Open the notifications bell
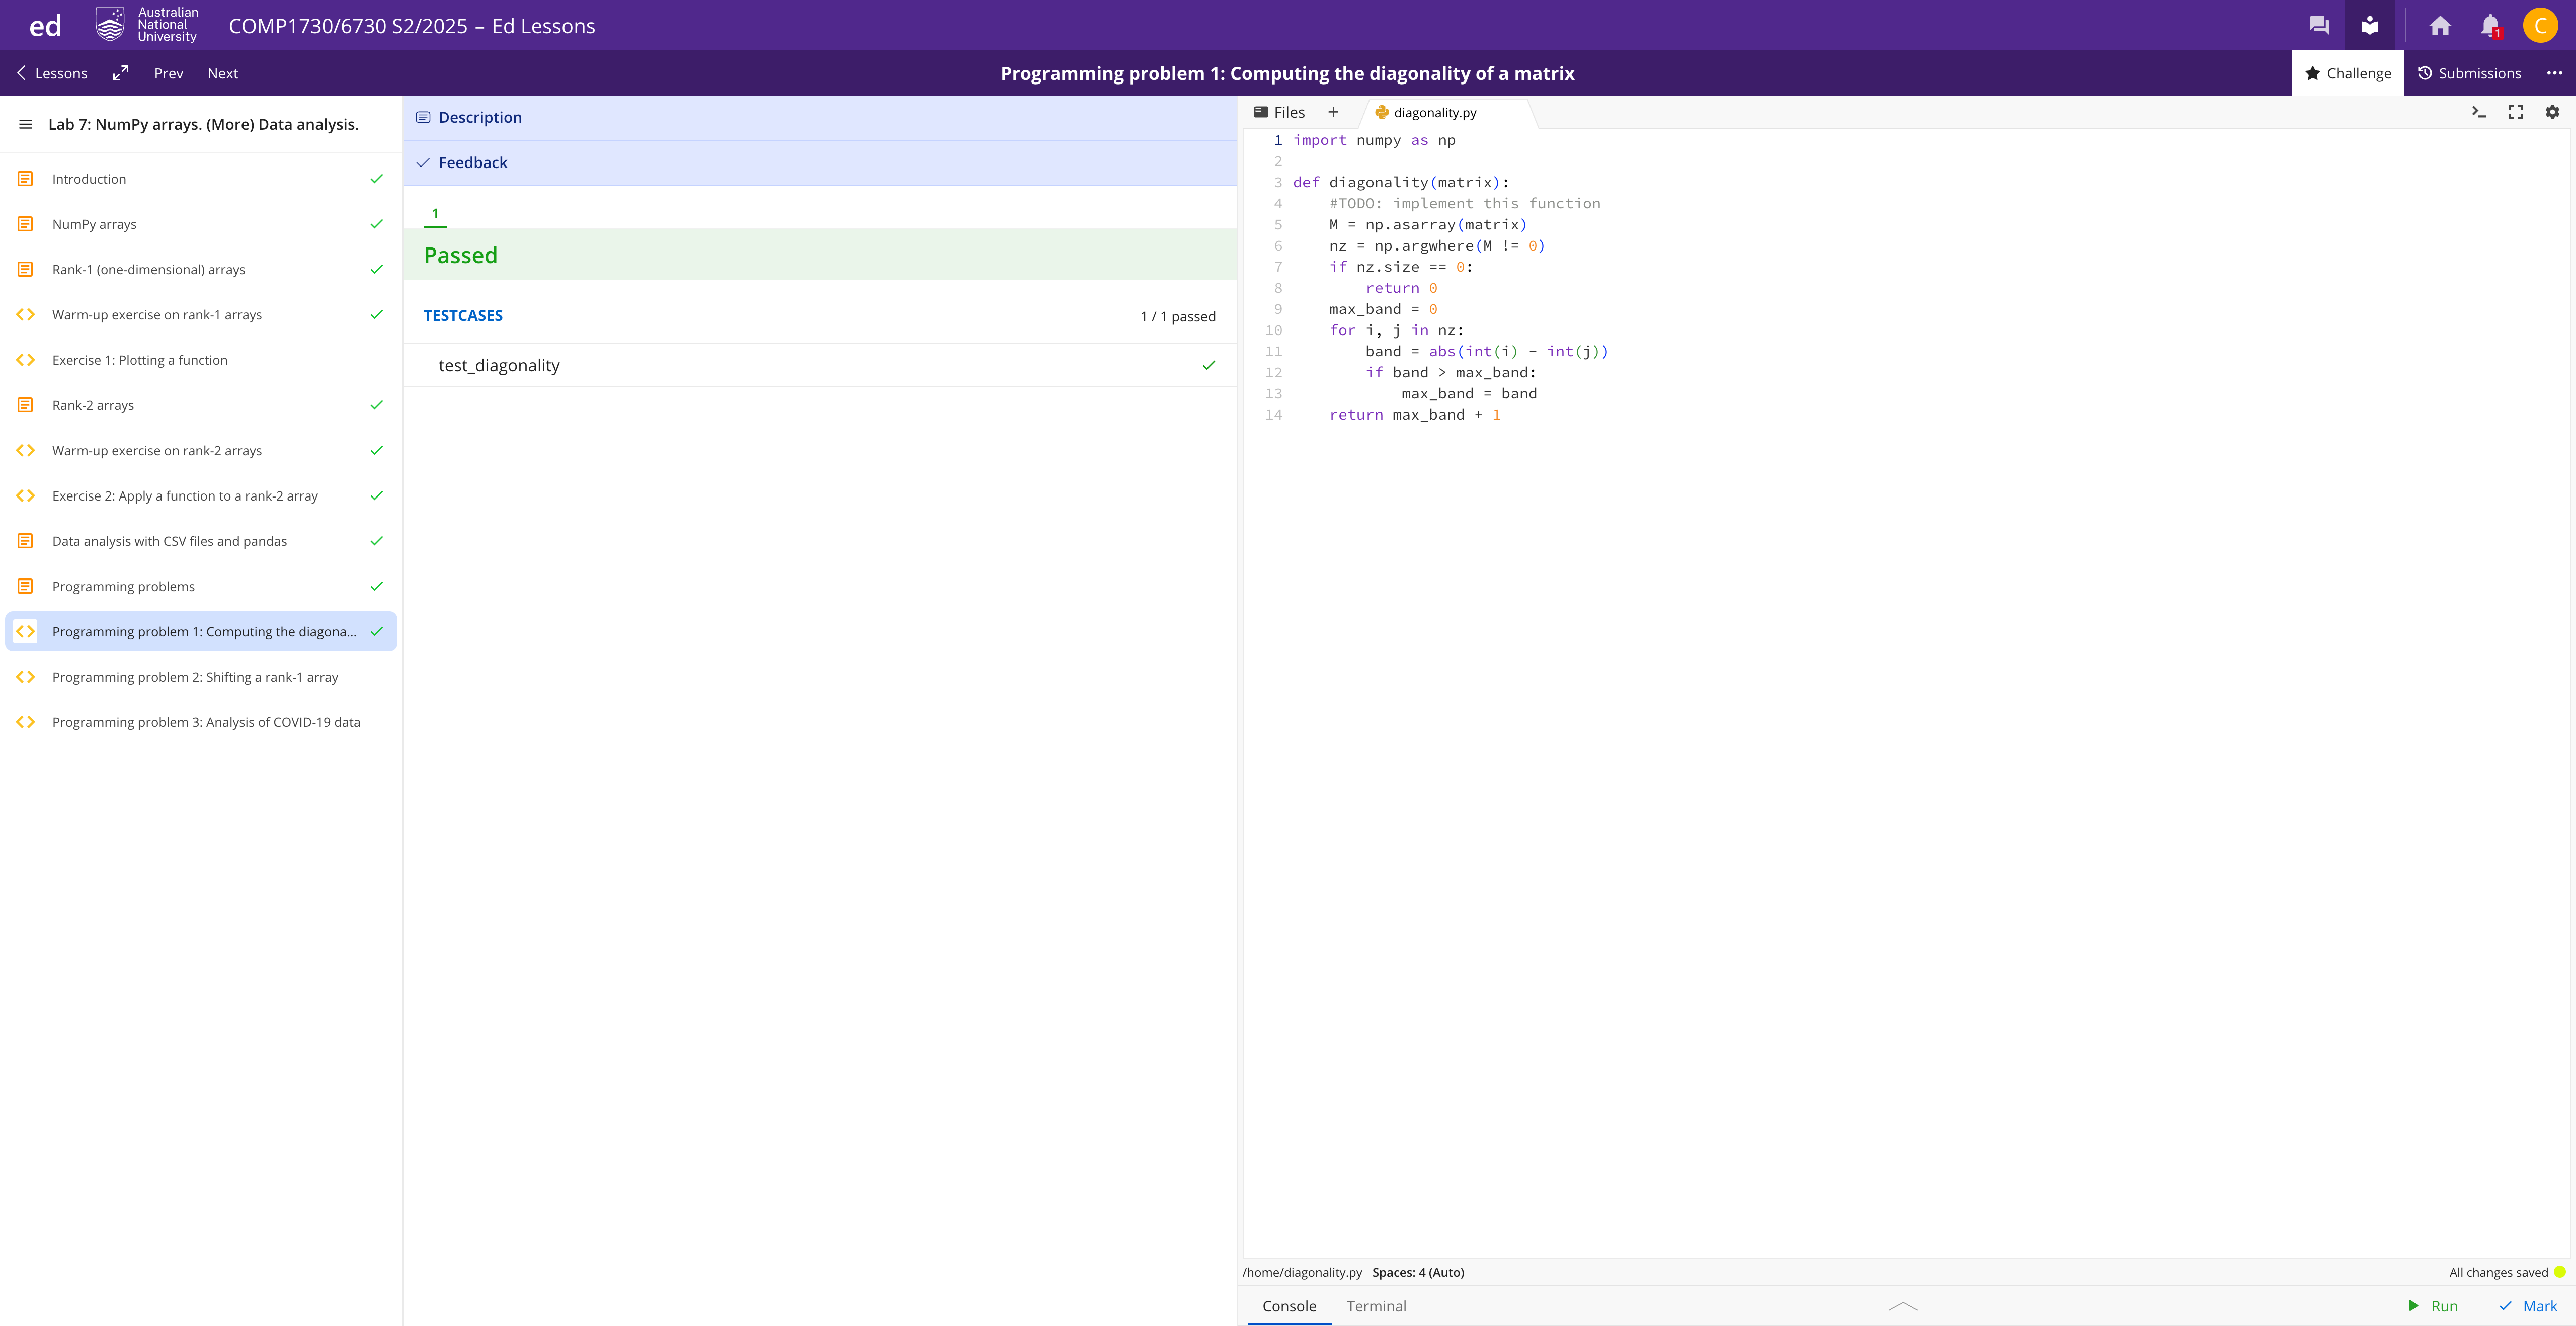 pos(2490,26)
